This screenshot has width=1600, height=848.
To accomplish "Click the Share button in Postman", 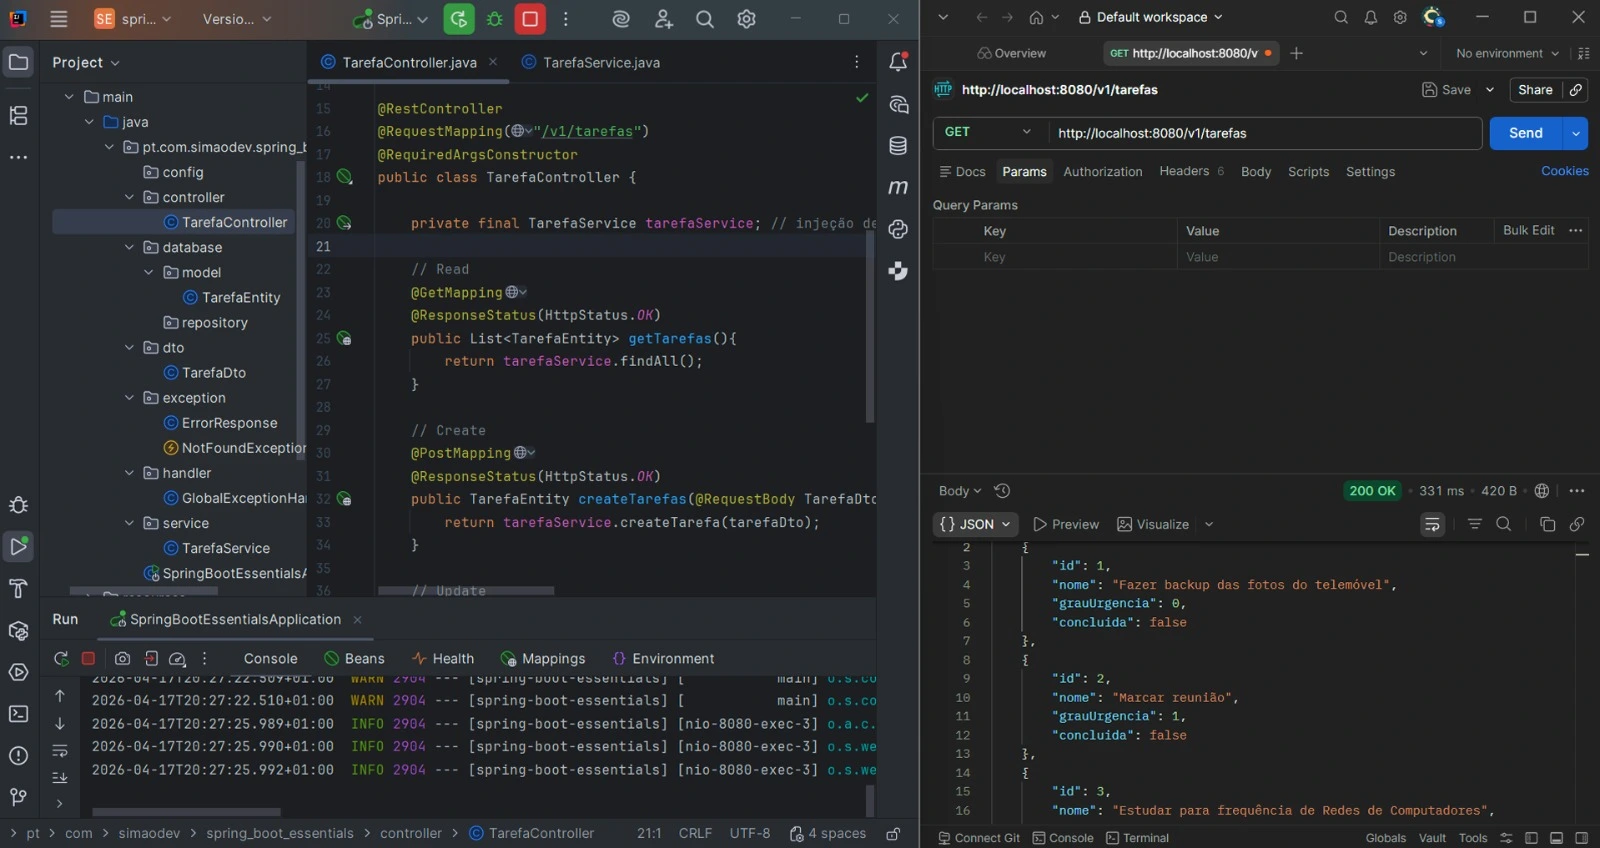I will coord(1535,90).
